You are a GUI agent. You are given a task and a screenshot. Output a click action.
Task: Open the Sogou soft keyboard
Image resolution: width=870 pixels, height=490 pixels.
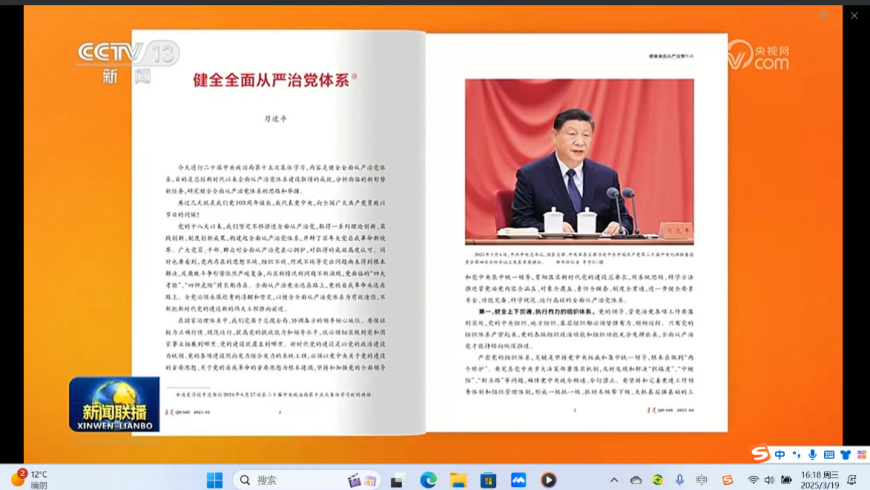pyautogui.click(x=829, y=455)
